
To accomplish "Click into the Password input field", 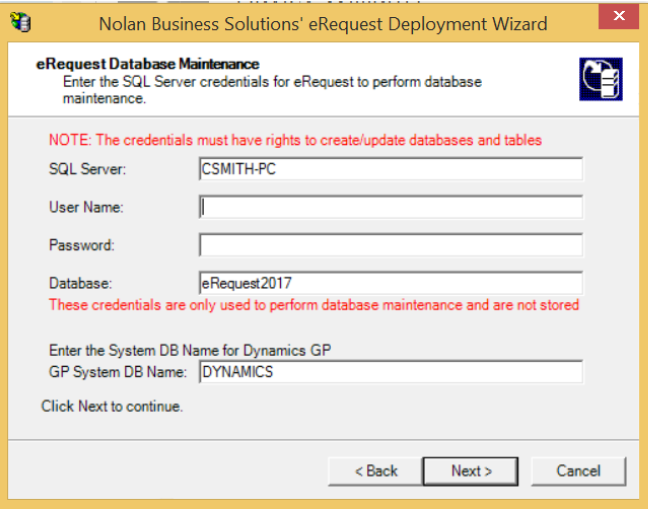I will click(x=390, y=245).
